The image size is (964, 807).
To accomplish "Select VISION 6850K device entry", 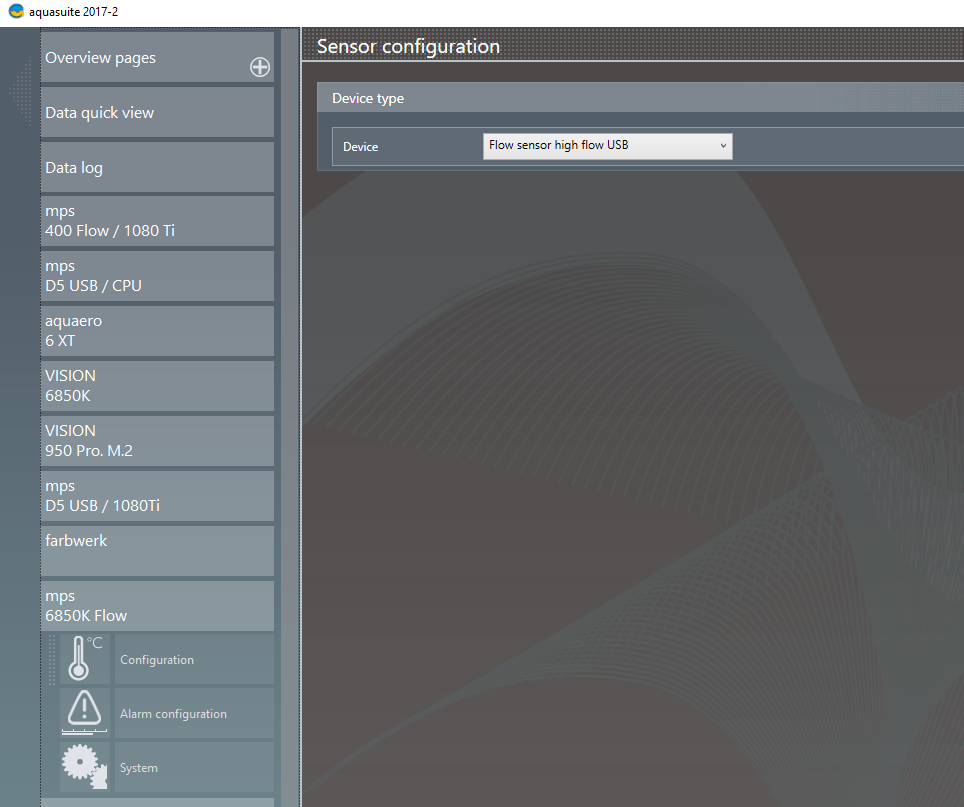I will [x=157, y=386].
